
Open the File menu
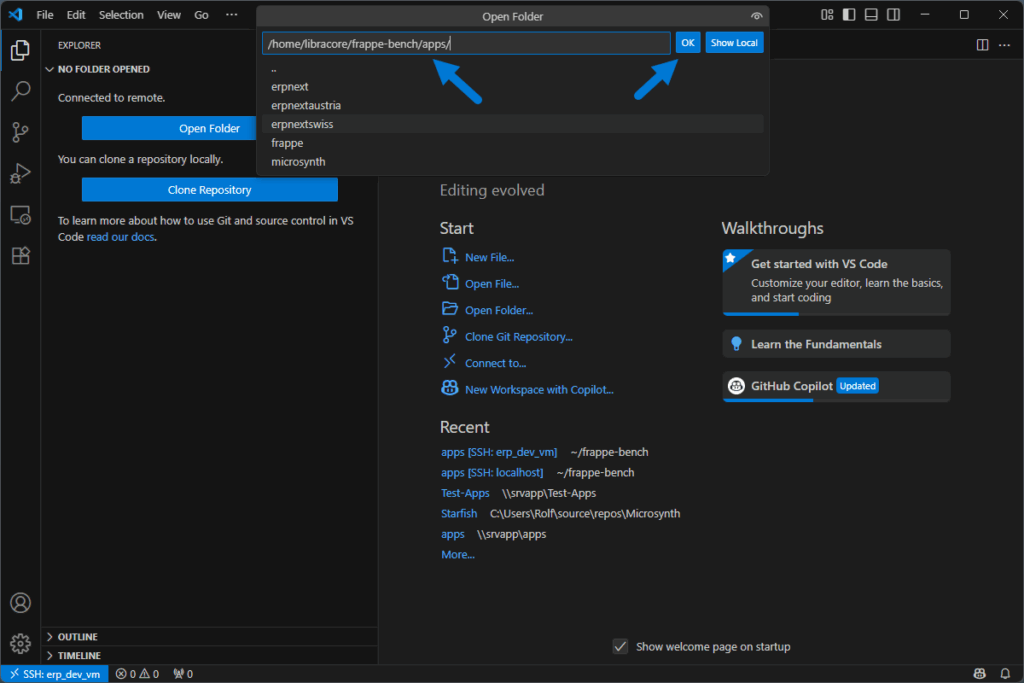pyautogui.click(x=45, y=14)
